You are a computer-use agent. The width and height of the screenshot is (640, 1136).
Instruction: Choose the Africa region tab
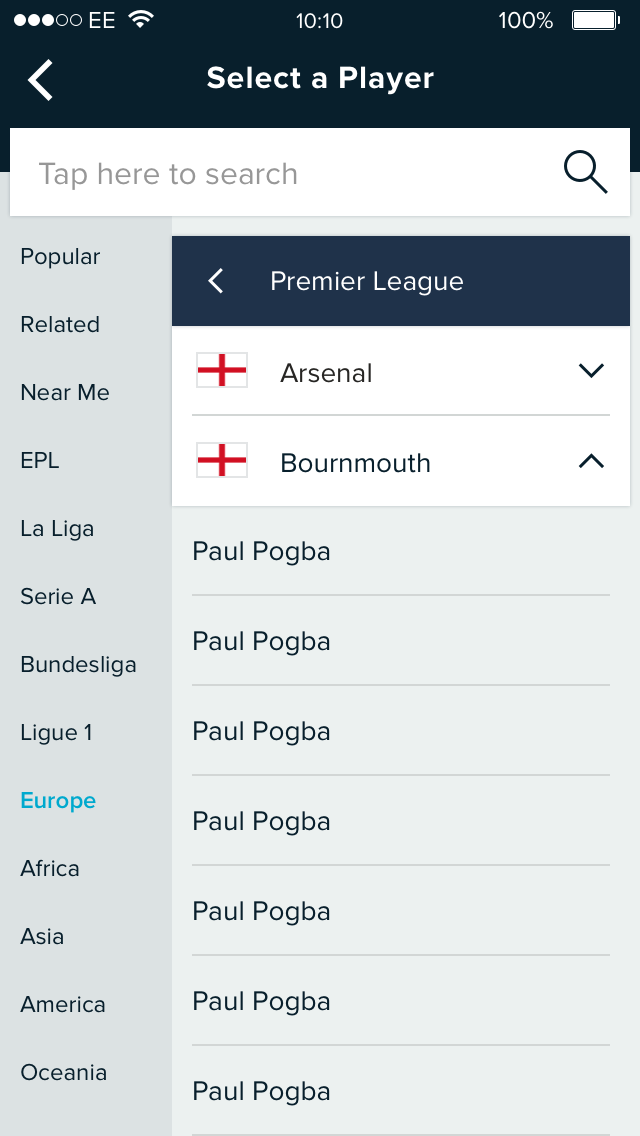point(50,869)
